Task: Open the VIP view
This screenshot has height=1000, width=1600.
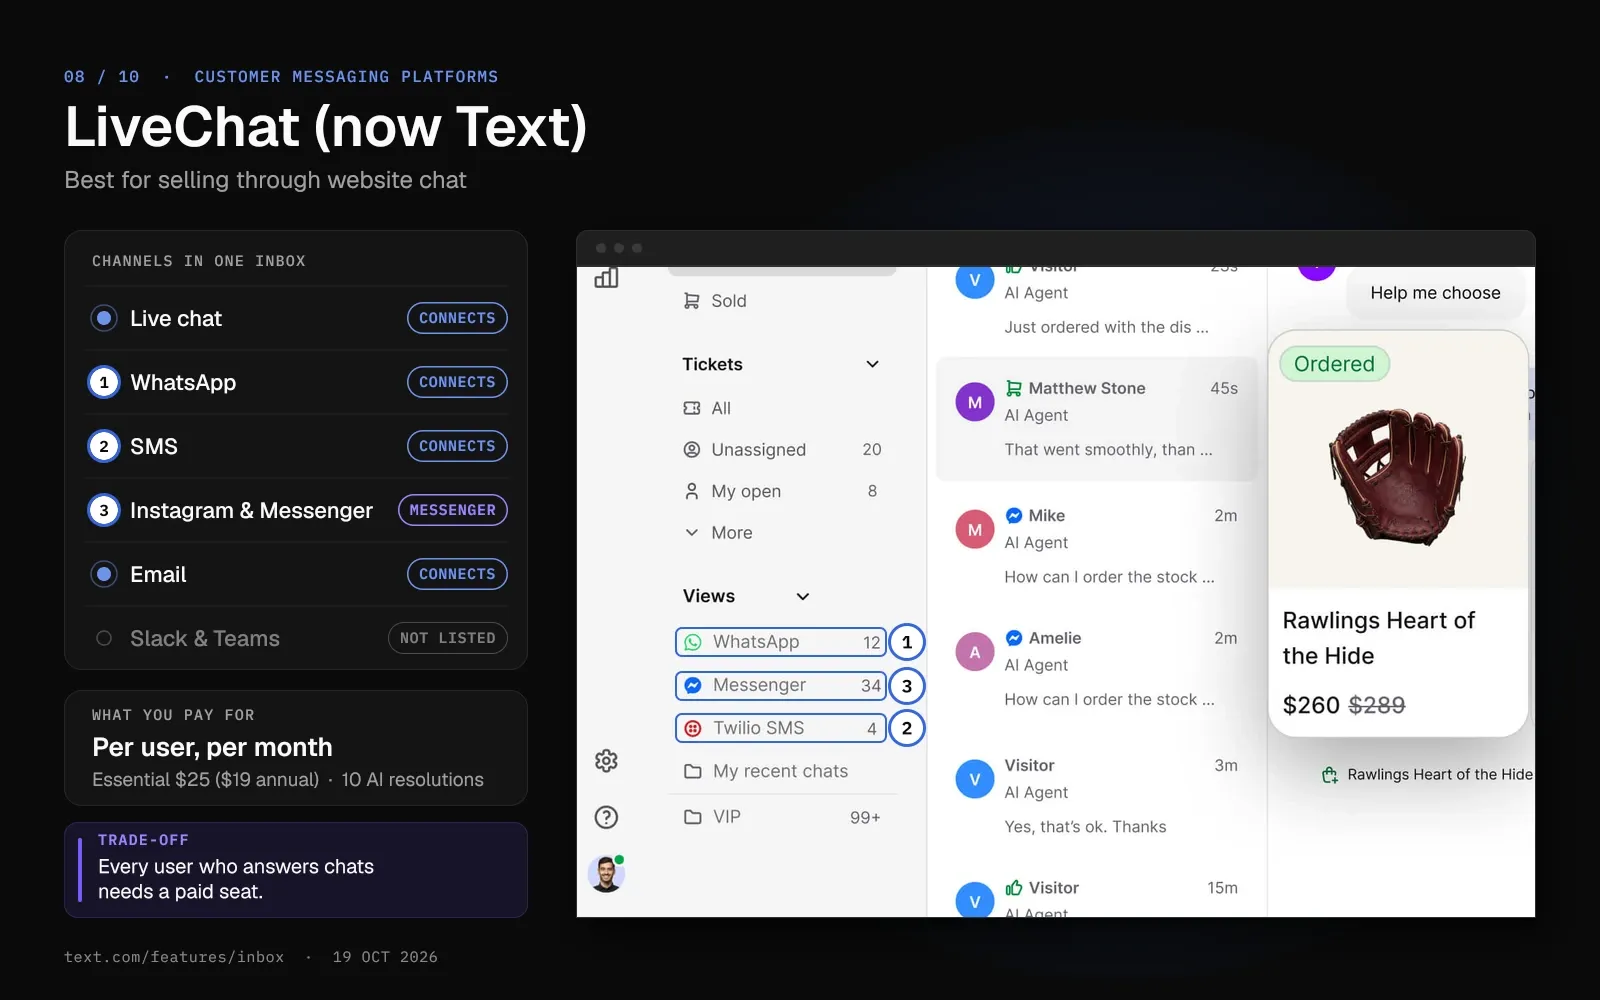Action: 781,817
